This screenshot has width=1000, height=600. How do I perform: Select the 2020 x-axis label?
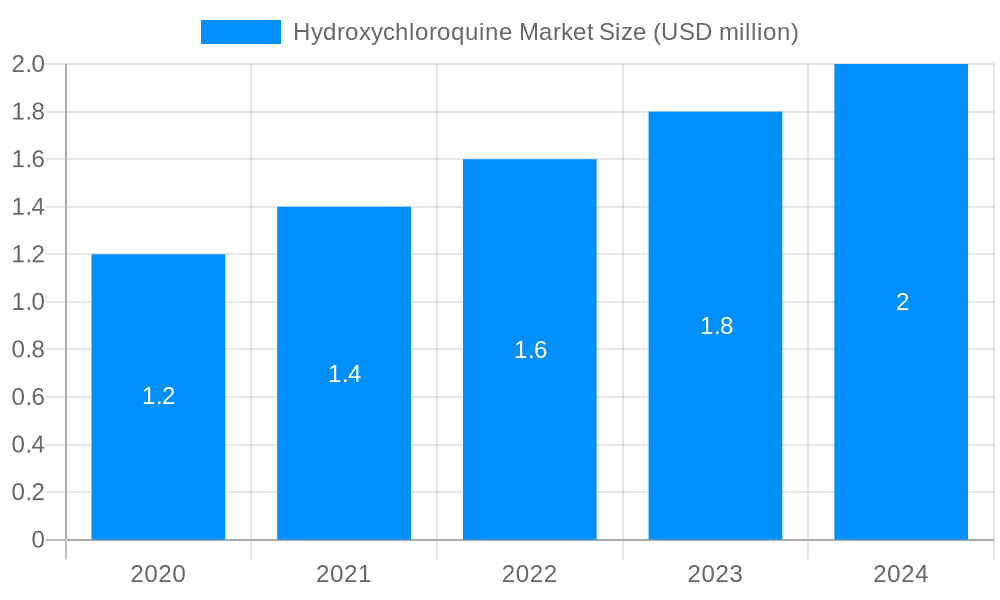point(157,575)
